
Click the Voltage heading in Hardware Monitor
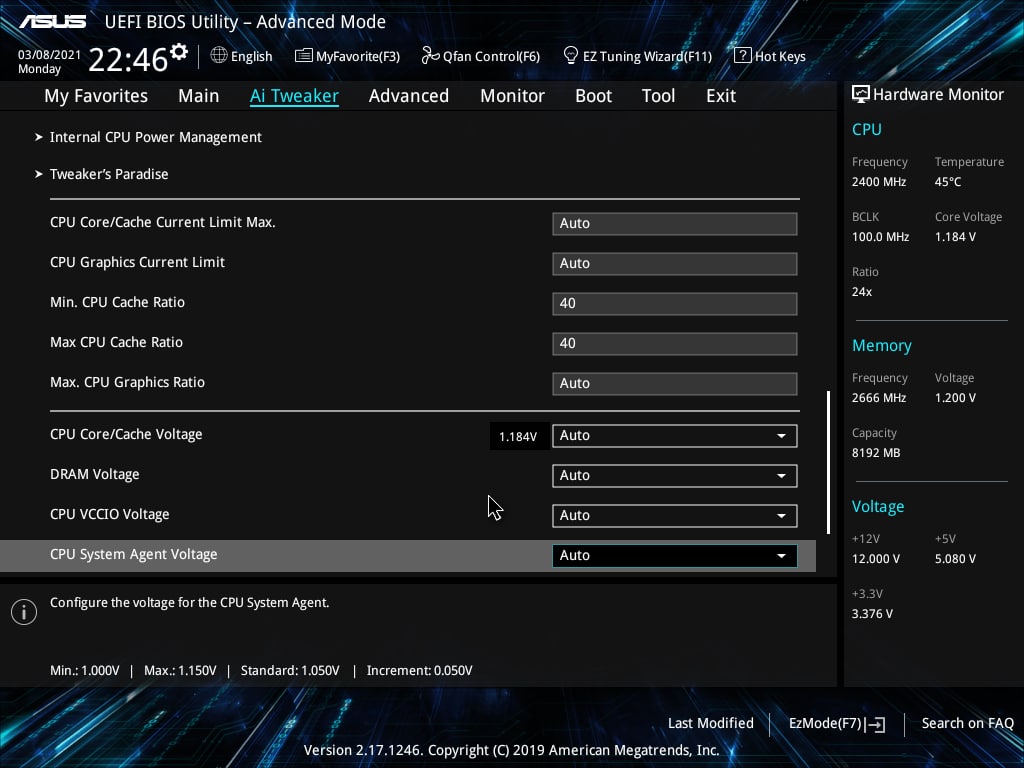point(878,507)
